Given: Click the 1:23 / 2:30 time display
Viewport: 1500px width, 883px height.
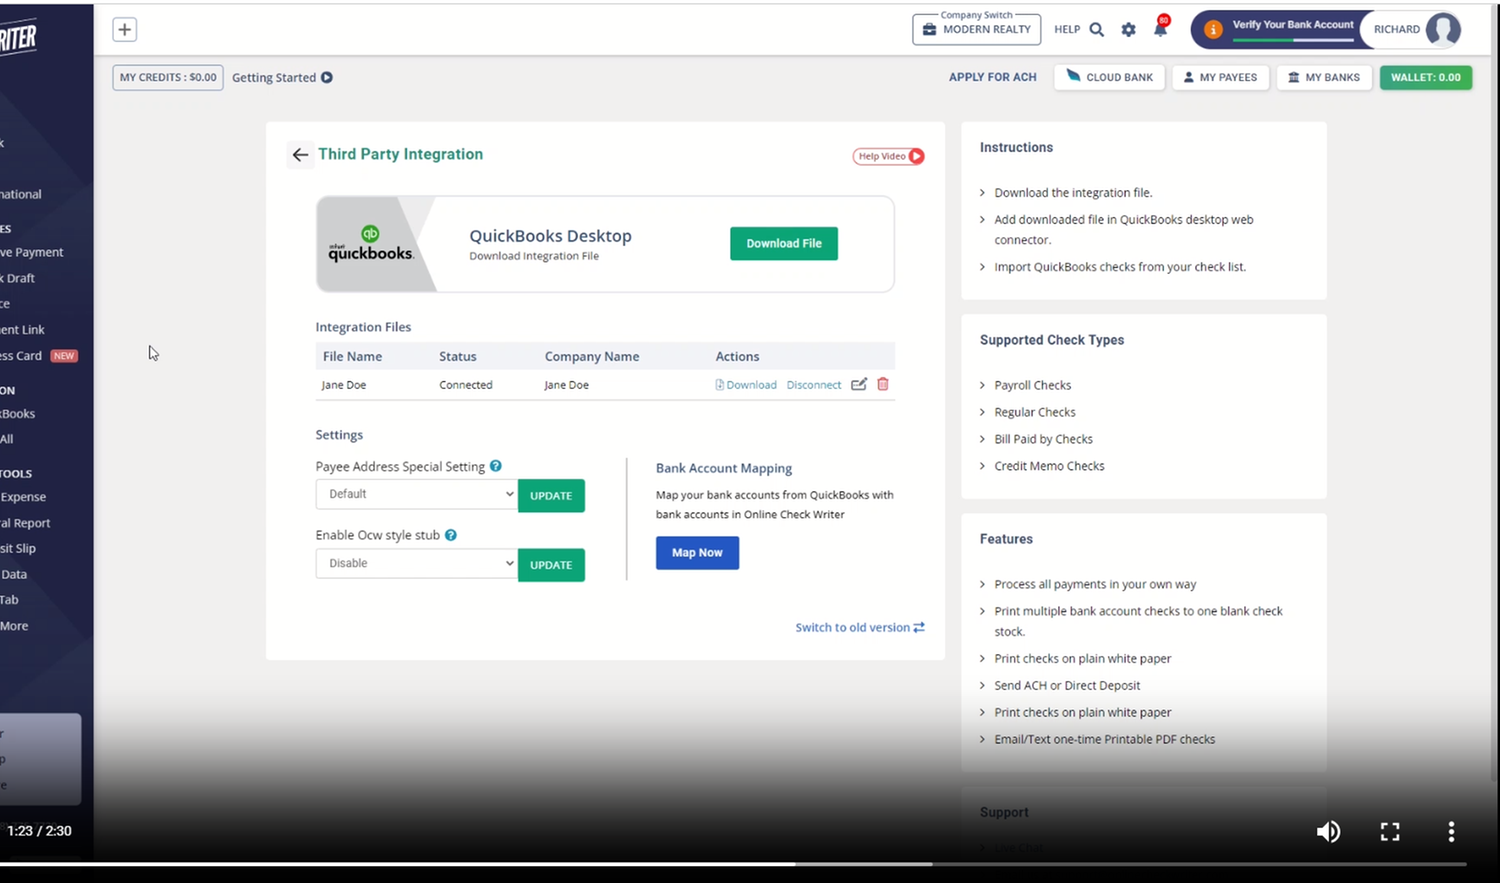Looking at the screenshot, I should 40,831.
